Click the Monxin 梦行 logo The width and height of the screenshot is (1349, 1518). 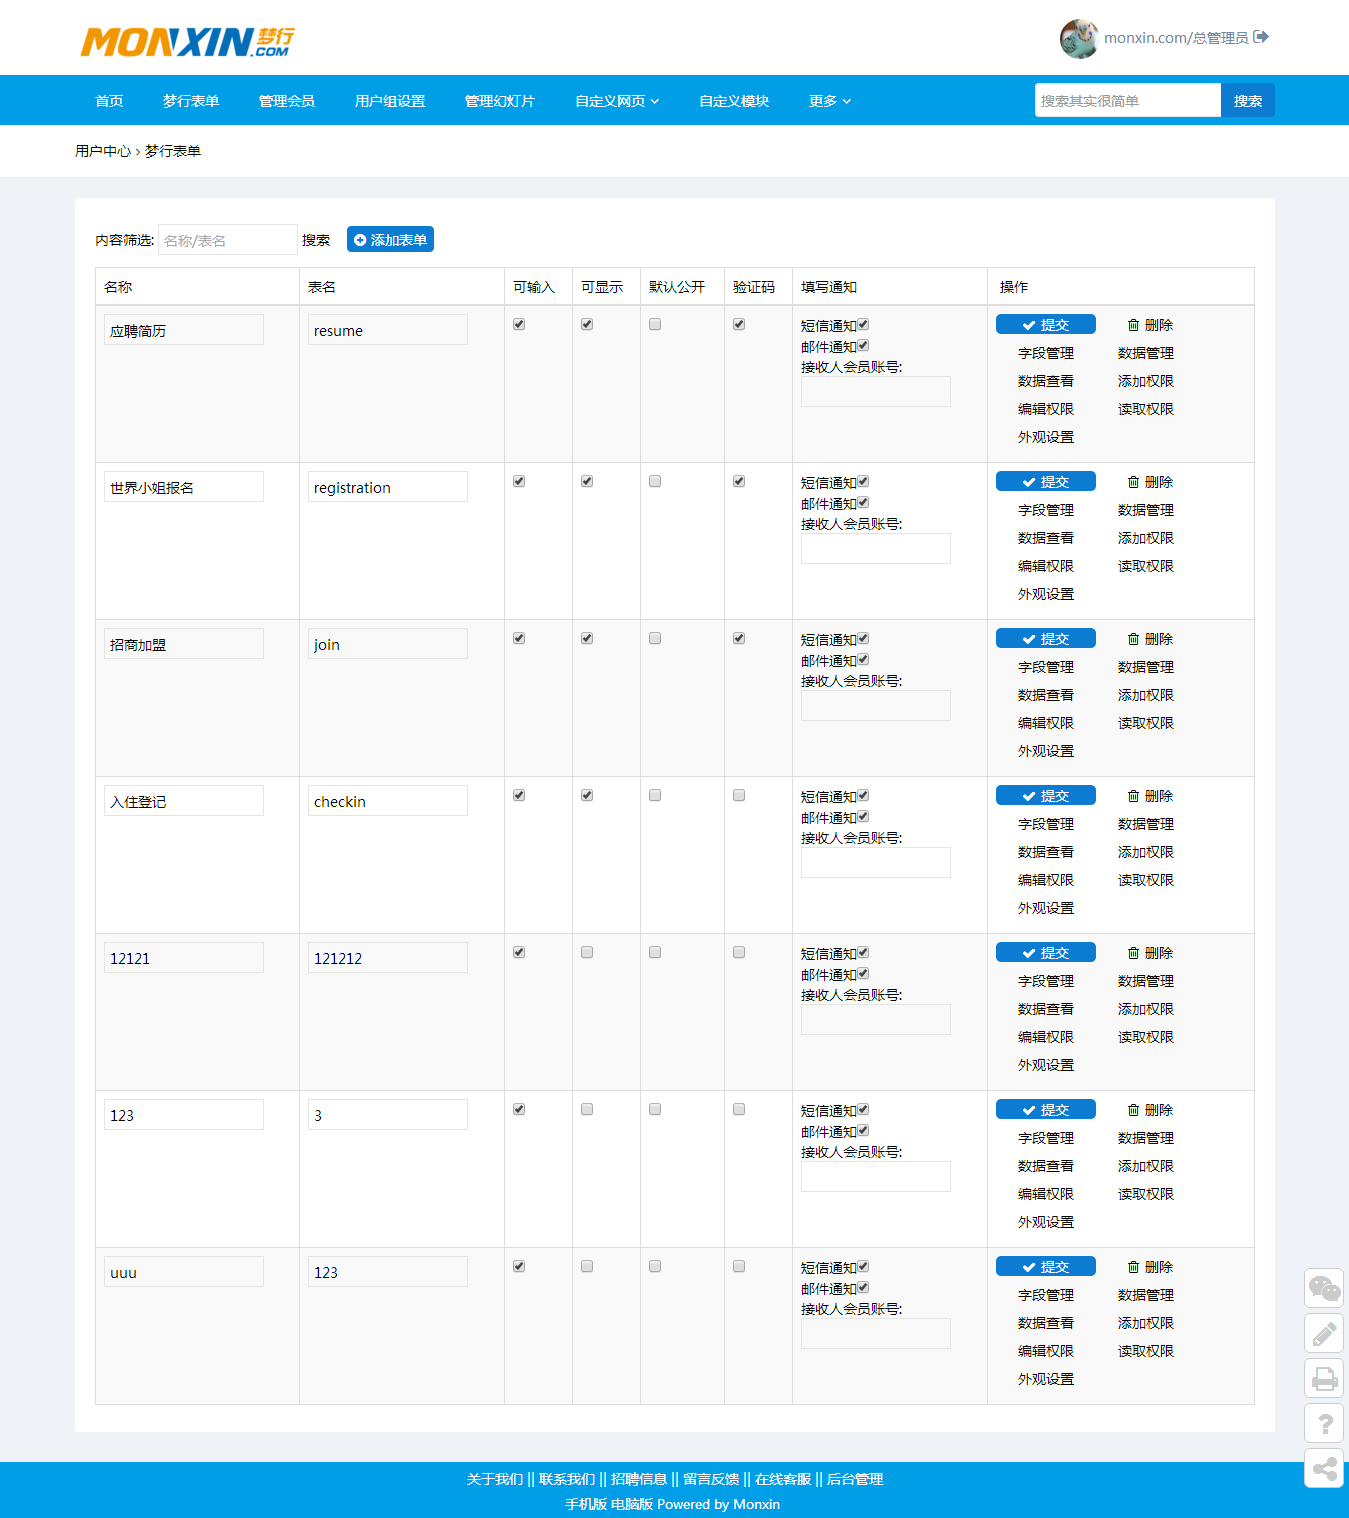pyautogui.click(x=187, y=42)
